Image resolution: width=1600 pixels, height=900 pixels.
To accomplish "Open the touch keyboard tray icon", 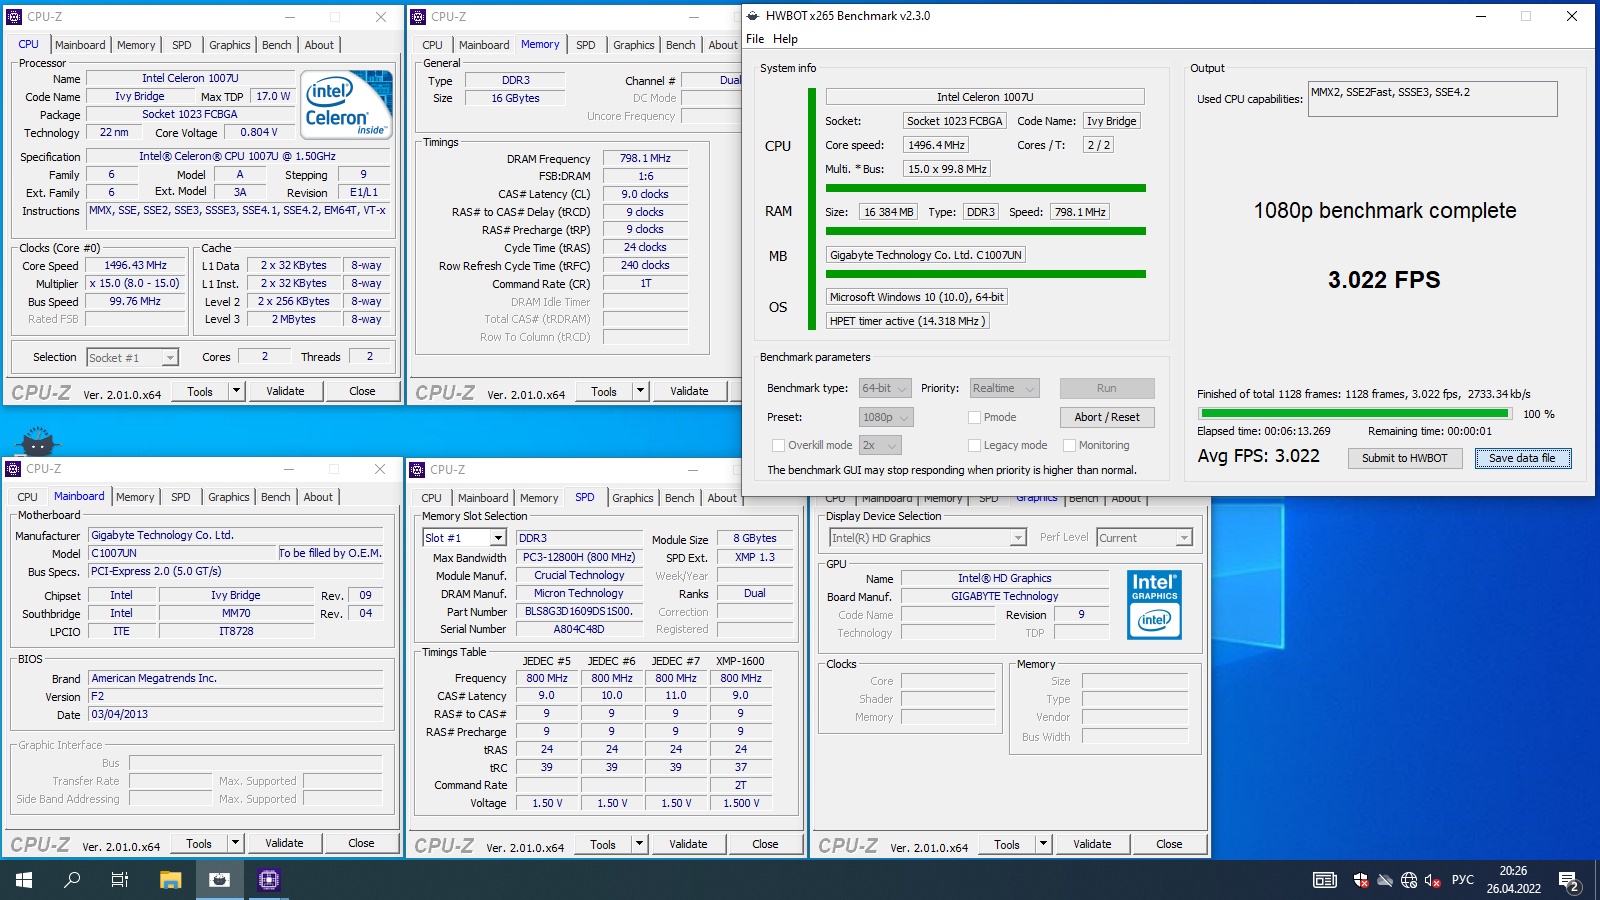I will point(1325,880).
